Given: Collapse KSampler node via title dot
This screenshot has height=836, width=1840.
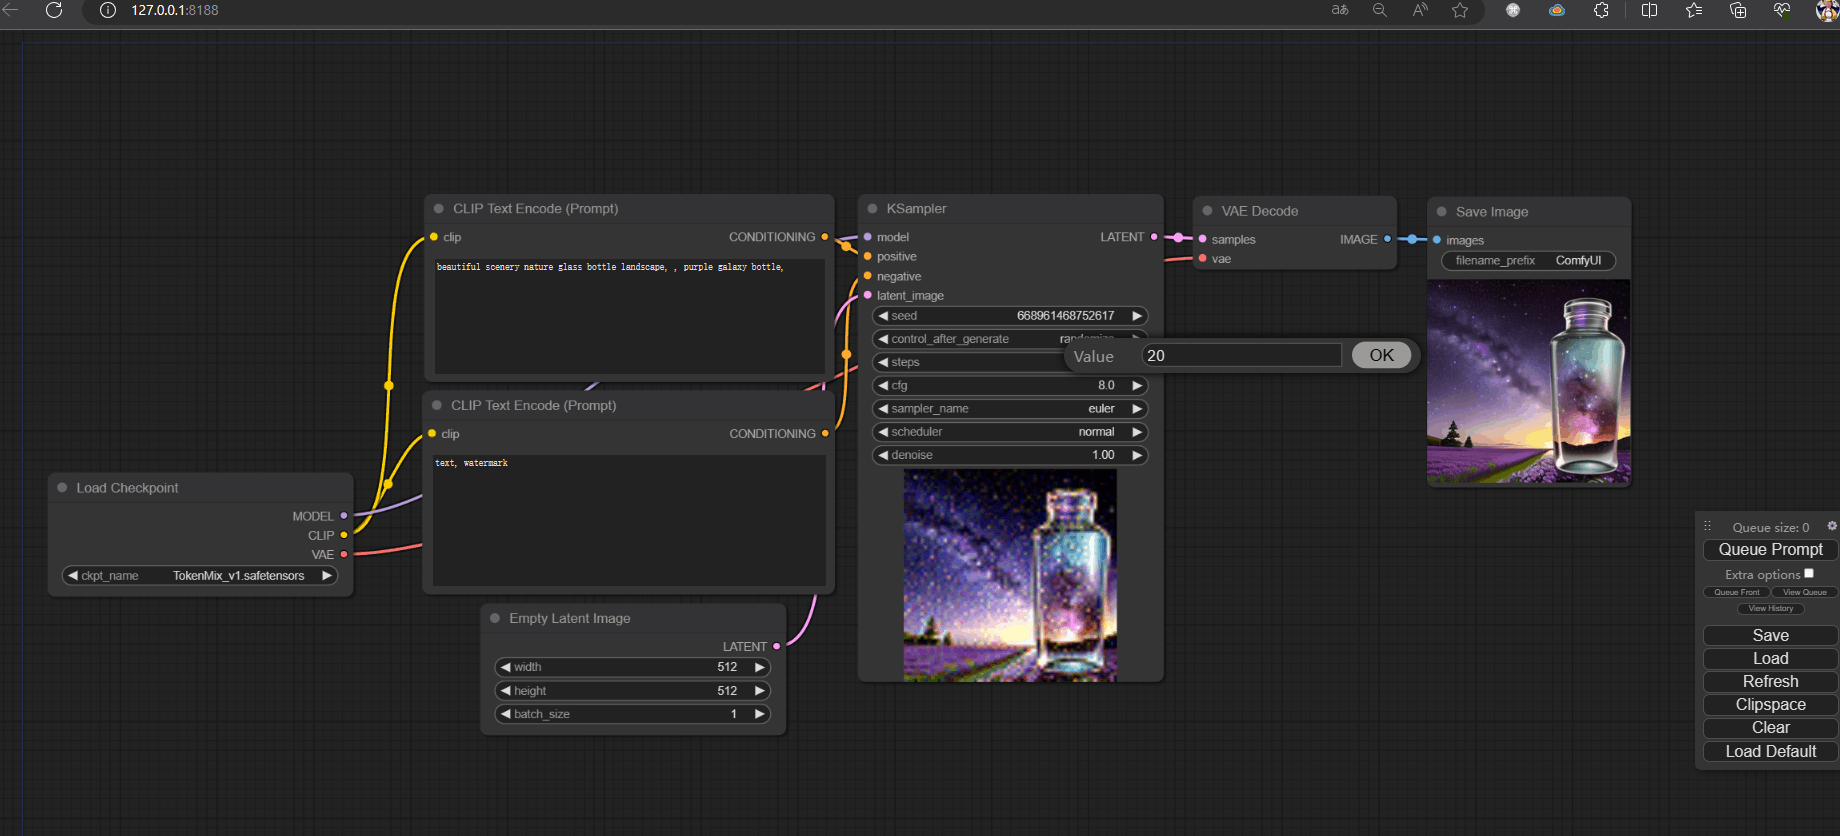Looking at the screenshot, I should tap(872, 209).
